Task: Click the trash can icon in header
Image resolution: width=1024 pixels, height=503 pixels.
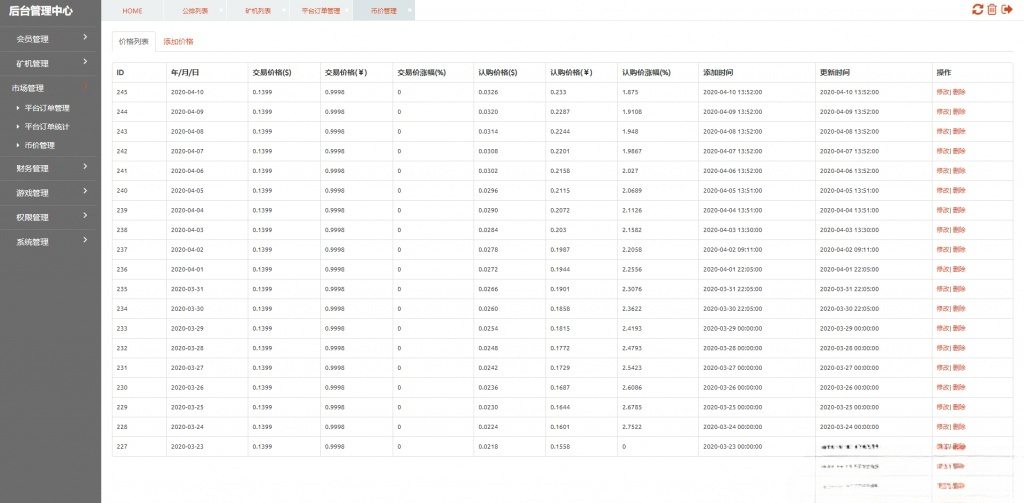Action: click(992, 10)
